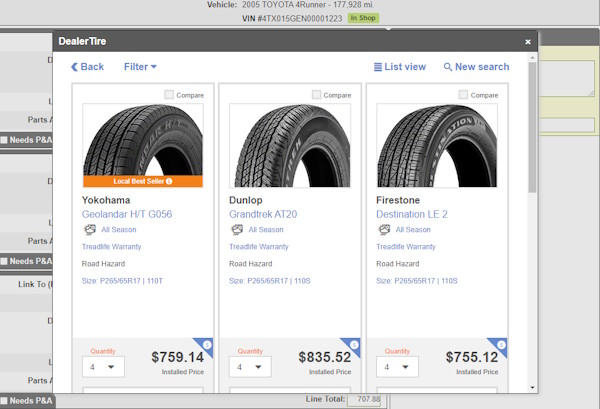
Task: Click the All Season icon for Dunlop
Action: click(x=236, y=229)
